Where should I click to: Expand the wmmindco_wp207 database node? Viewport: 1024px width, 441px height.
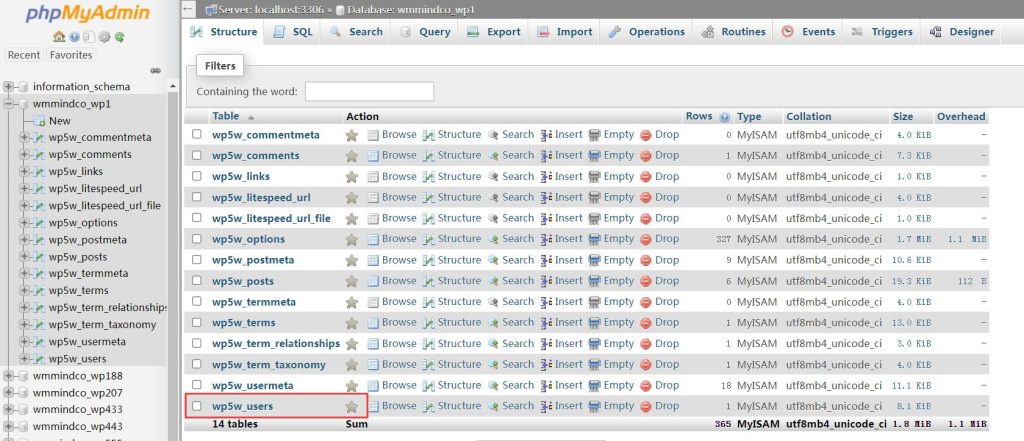8,393
